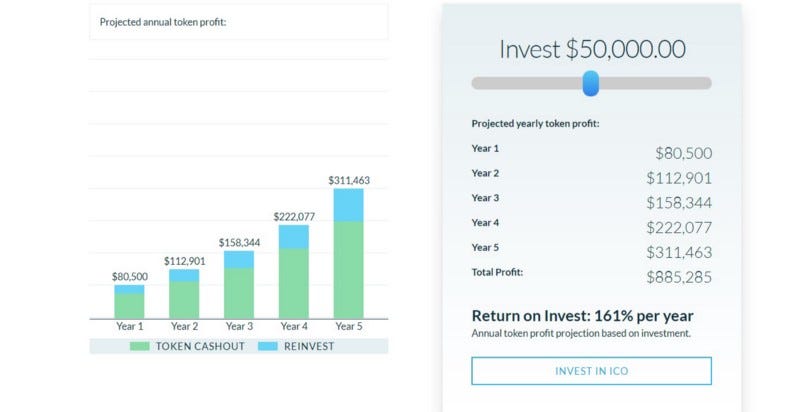Screen dimensions: 800x412
Task: Select the Year 5 bar in chart
Action: pos(348,253)
